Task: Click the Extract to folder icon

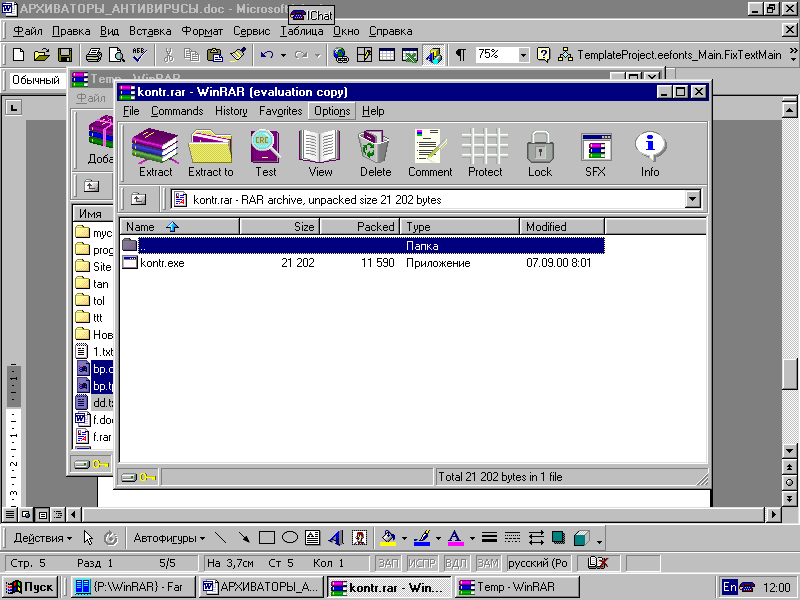Action: 211,153
